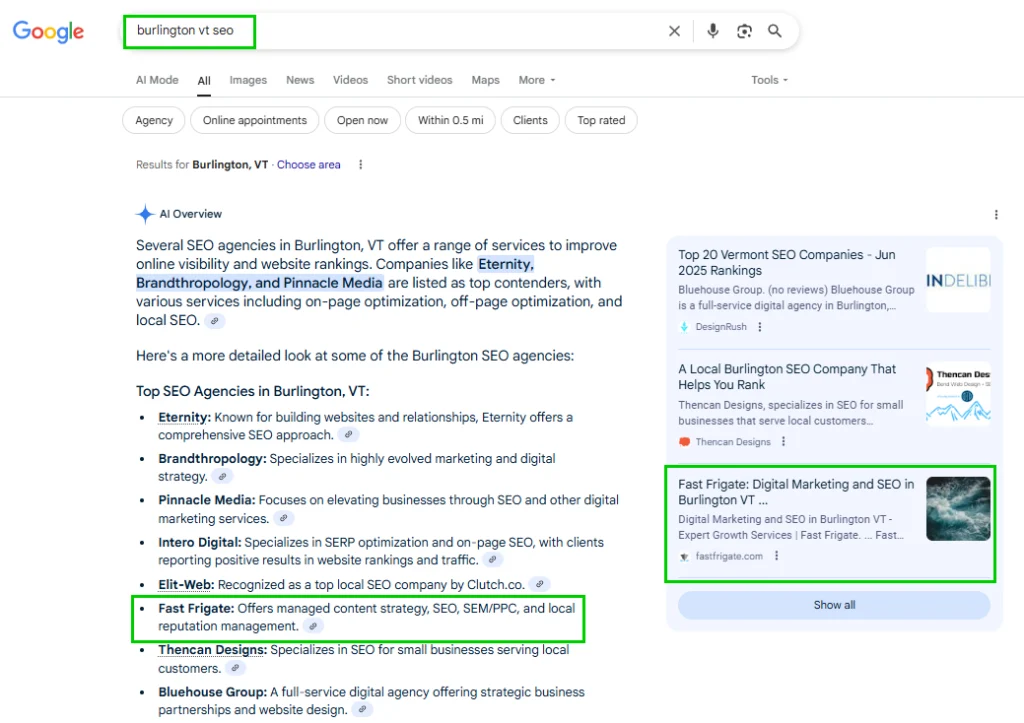Open three-dot menu beside Choose area
The image size is (1024, 723).
click(x=361, y=165)
